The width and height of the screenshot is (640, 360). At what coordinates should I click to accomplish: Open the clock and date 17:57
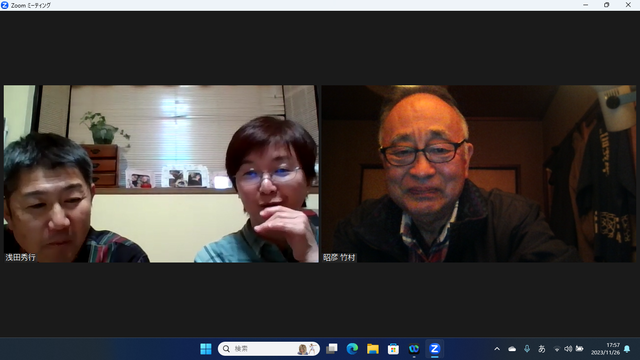coord(605,349)
